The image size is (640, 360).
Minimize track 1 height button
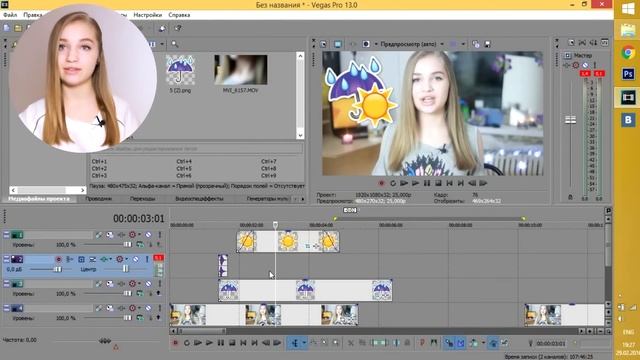[6, 235]
